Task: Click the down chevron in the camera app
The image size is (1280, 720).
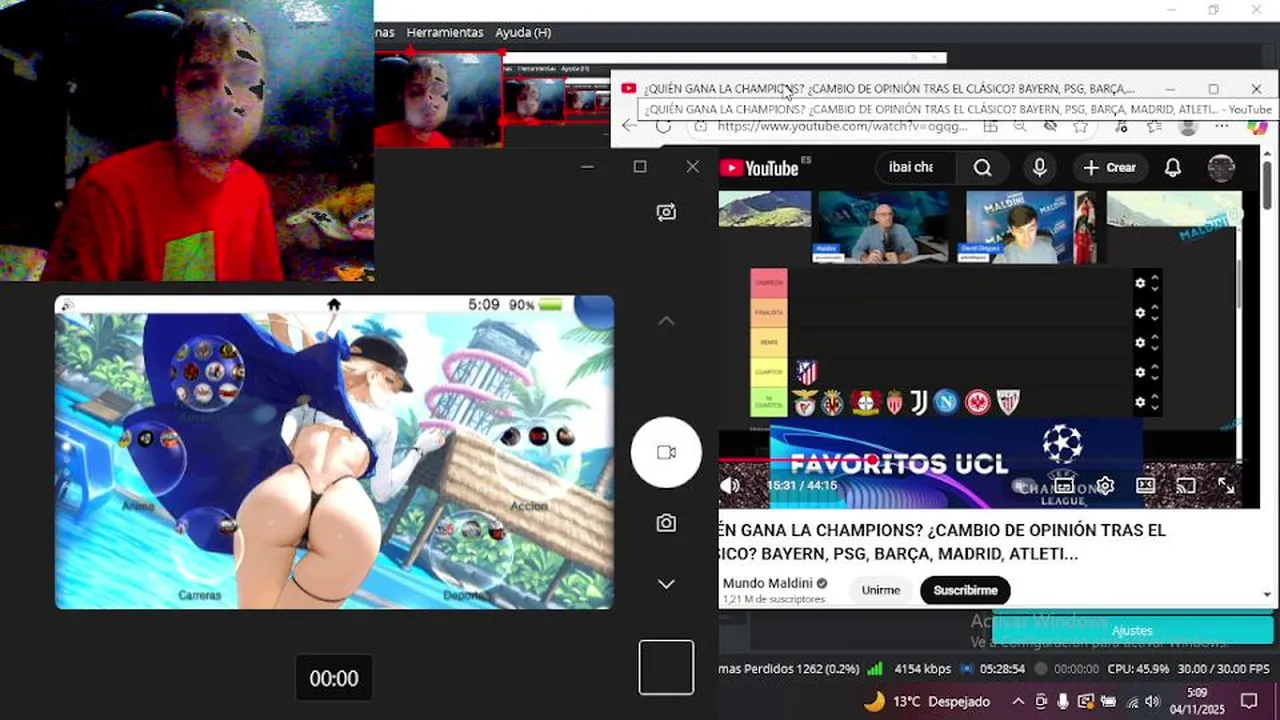Action: 666,584
